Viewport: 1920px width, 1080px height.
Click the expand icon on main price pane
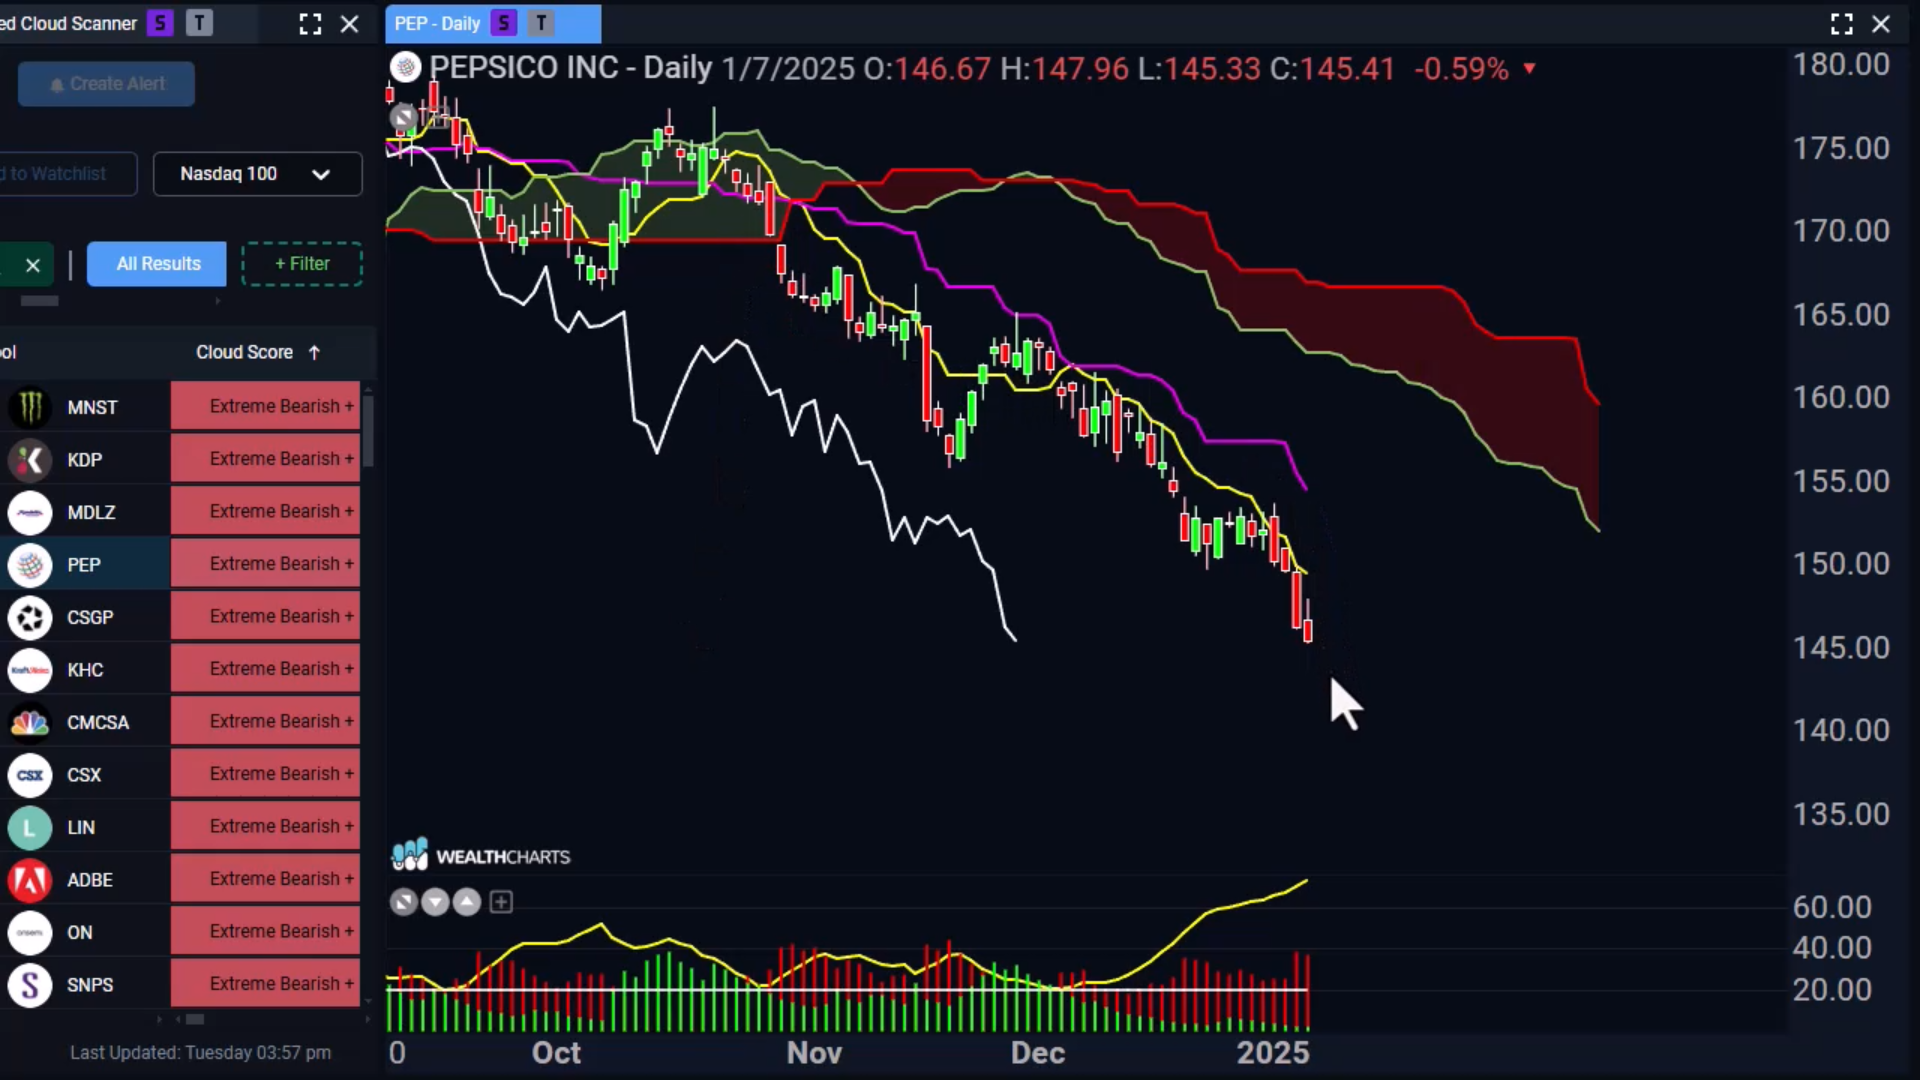(403, 118)
